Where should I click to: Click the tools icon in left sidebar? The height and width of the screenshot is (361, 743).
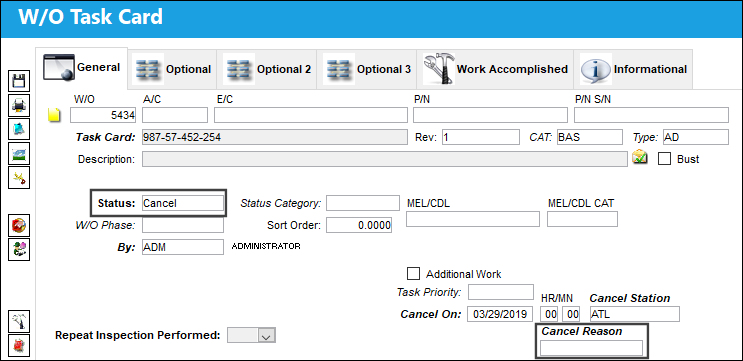pyautogui.click(x=19, y=322)
